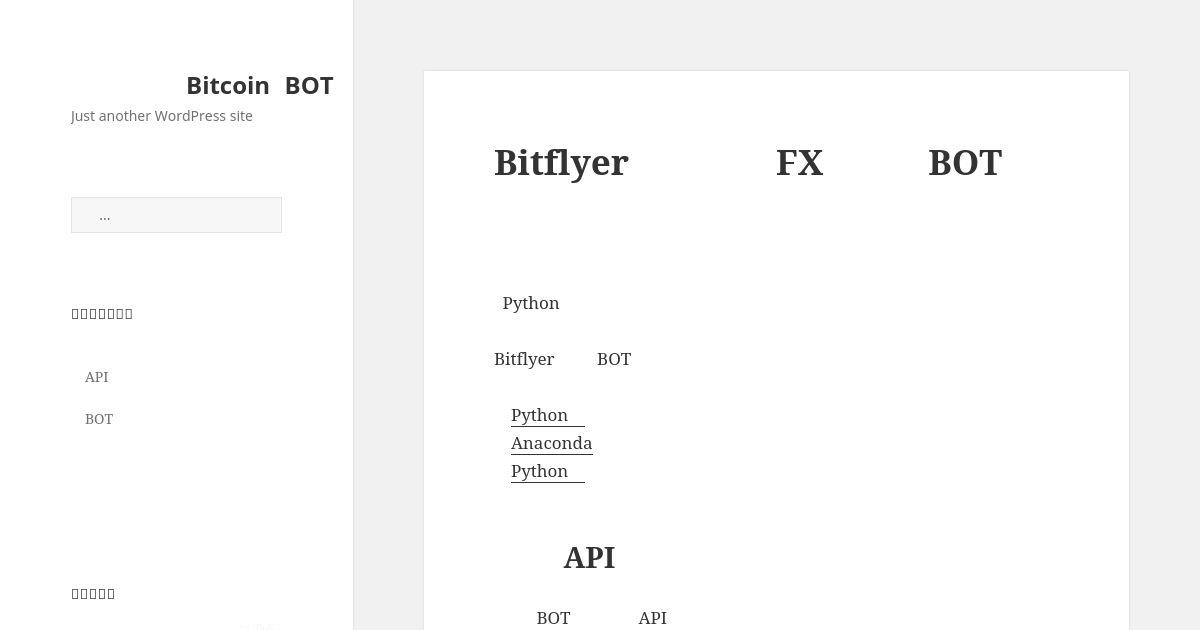Image resolution: width=1200 pixels, height=630 pixels.
Task: Click the widget heading above the API link
Action: [102, 314]
